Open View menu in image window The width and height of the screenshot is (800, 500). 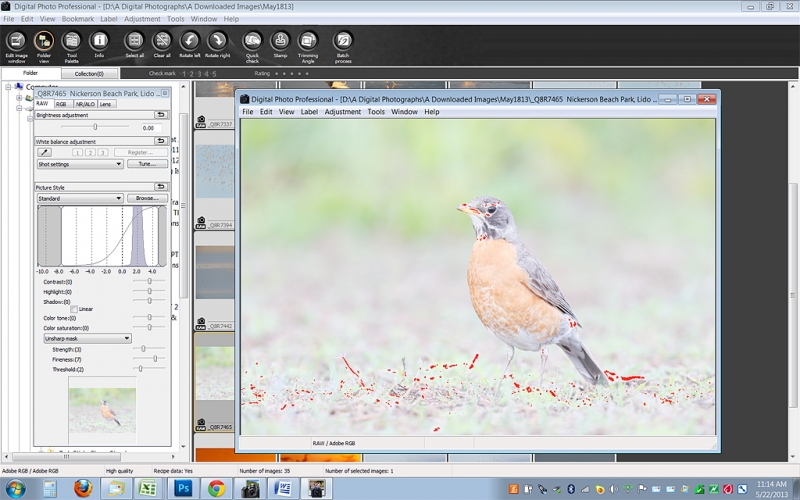286,112
